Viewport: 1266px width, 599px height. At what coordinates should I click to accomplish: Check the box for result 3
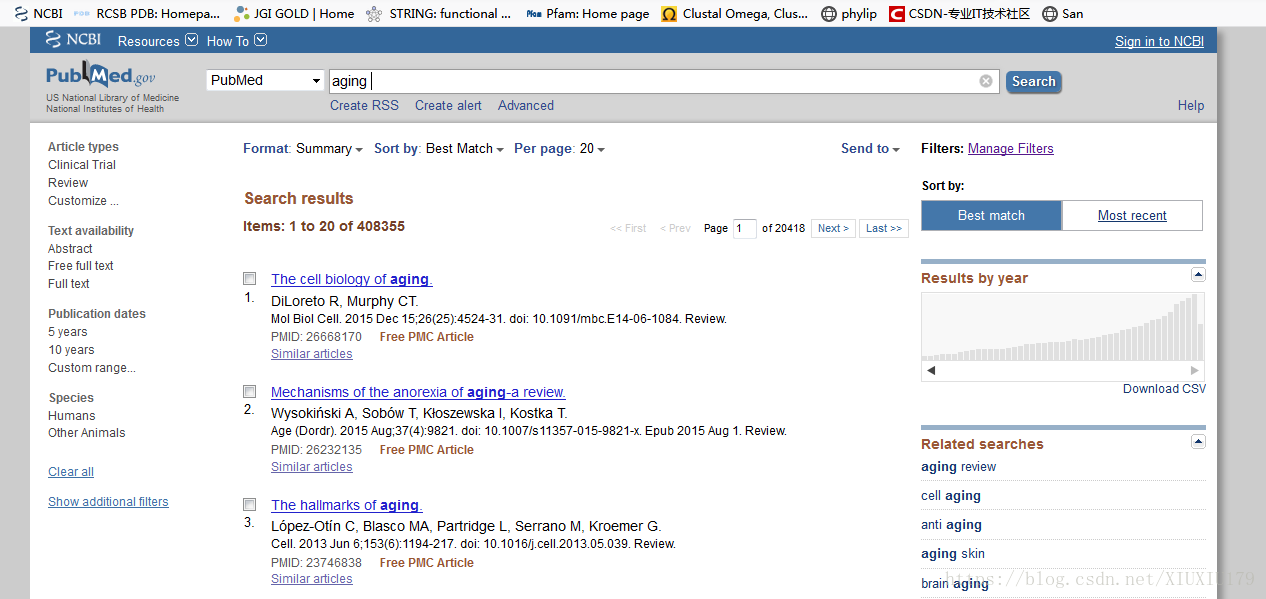pyautogui.click(x=250, y=505)
